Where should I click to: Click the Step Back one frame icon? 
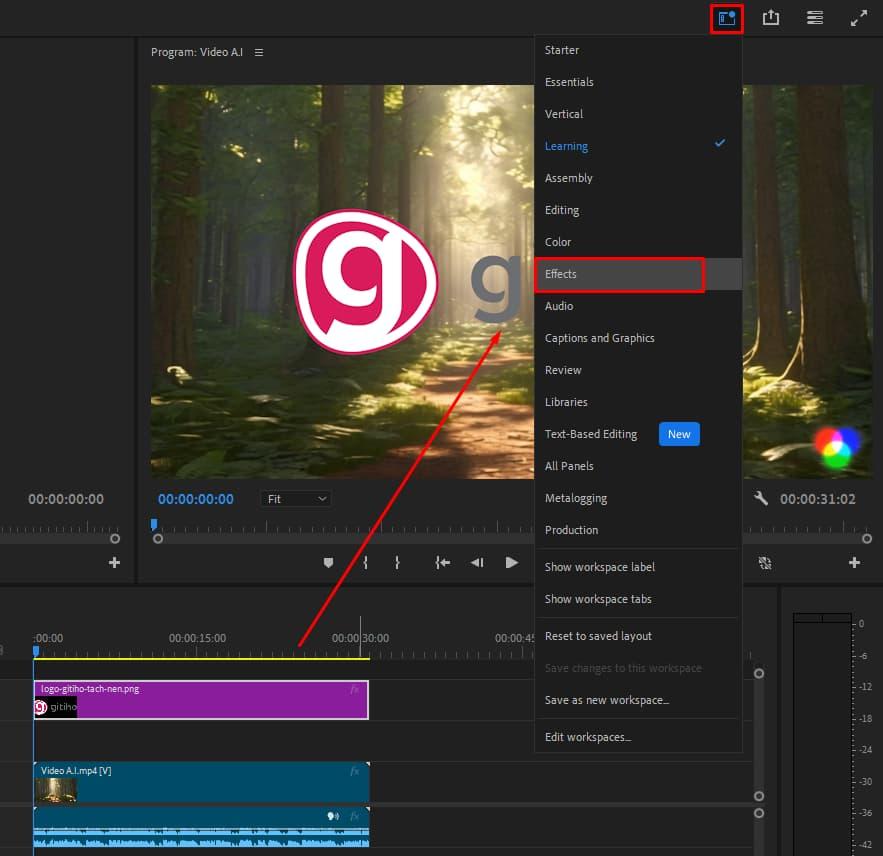tap(477, 563)
